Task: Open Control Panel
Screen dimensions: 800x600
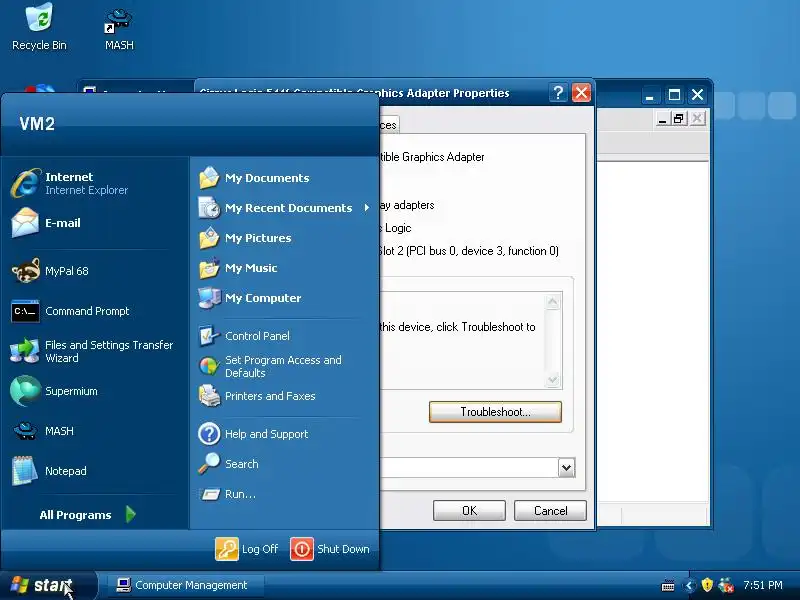Action: 283,336
